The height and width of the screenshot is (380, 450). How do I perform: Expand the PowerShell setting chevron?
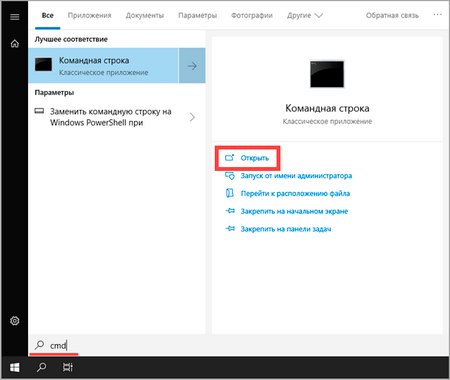192,117
